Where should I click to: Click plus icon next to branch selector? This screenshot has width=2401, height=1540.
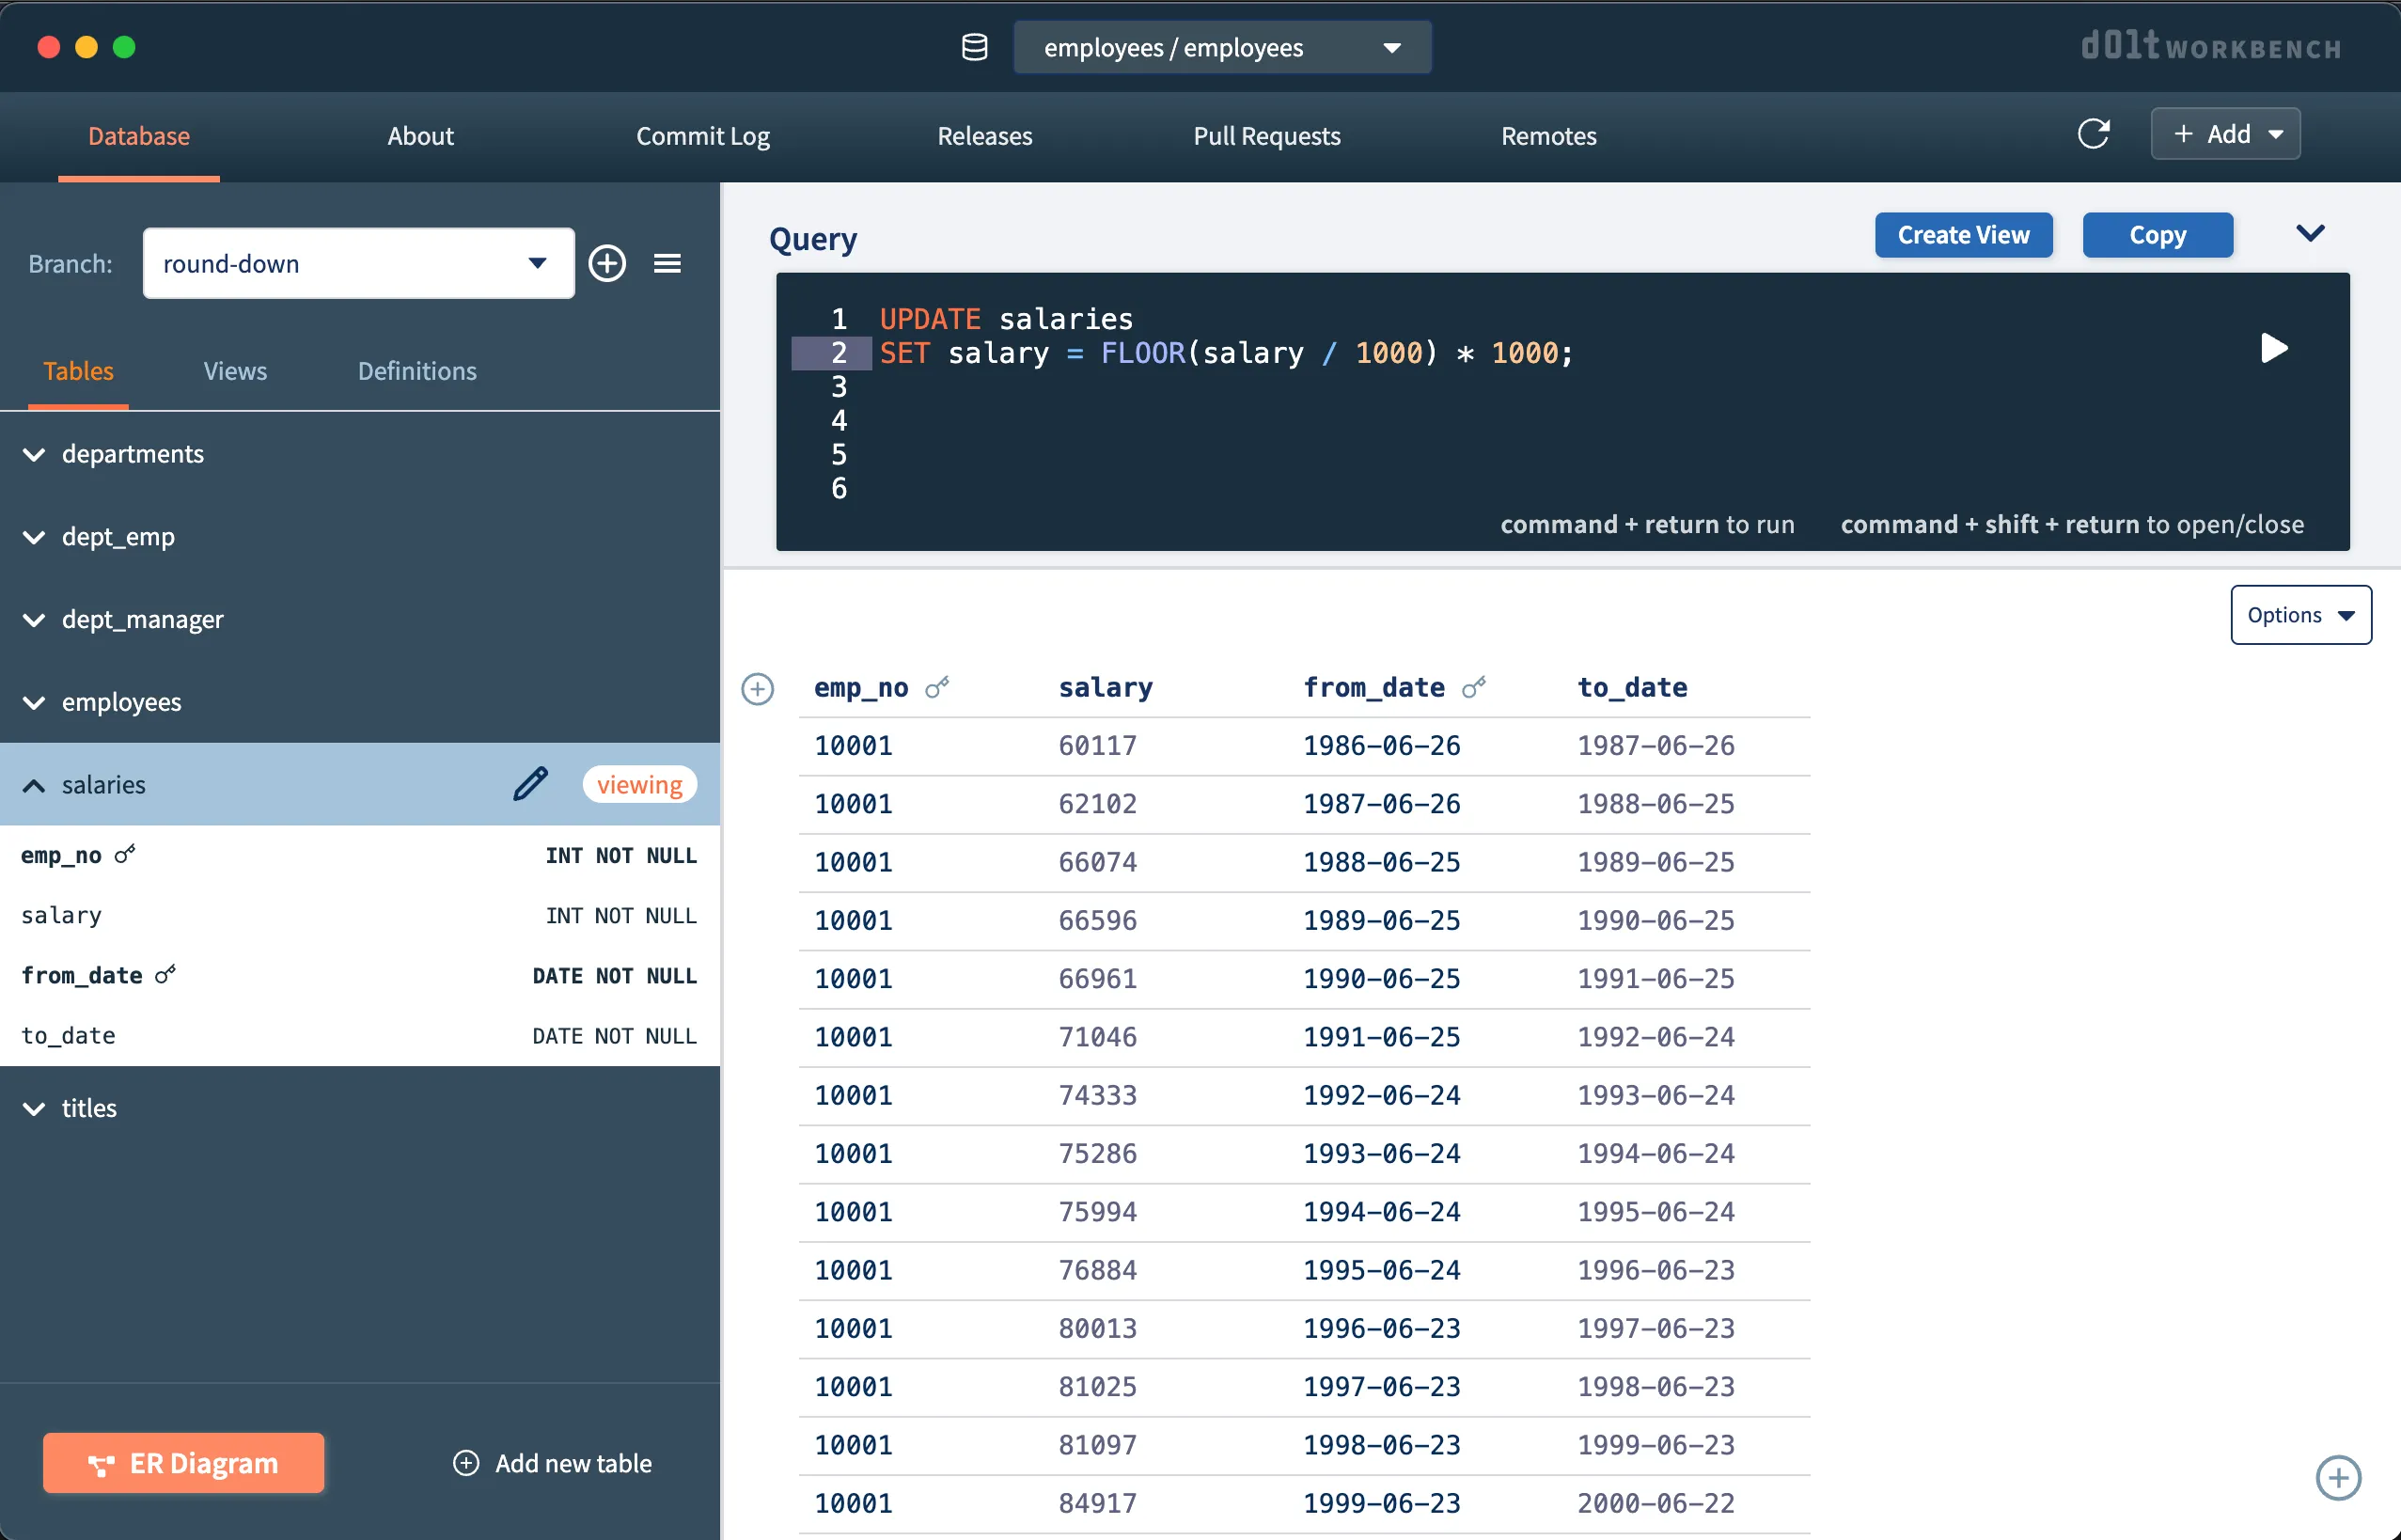click(x=607, y=263)
